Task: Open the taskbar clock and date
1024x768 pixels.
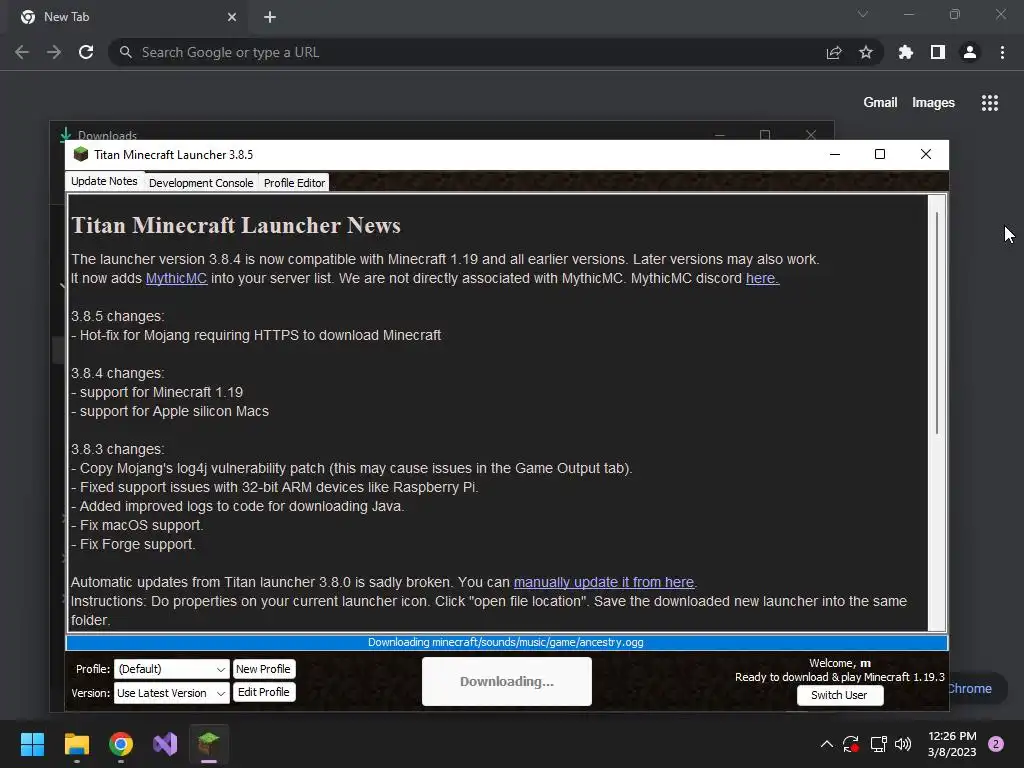Action: pos(952,744)
